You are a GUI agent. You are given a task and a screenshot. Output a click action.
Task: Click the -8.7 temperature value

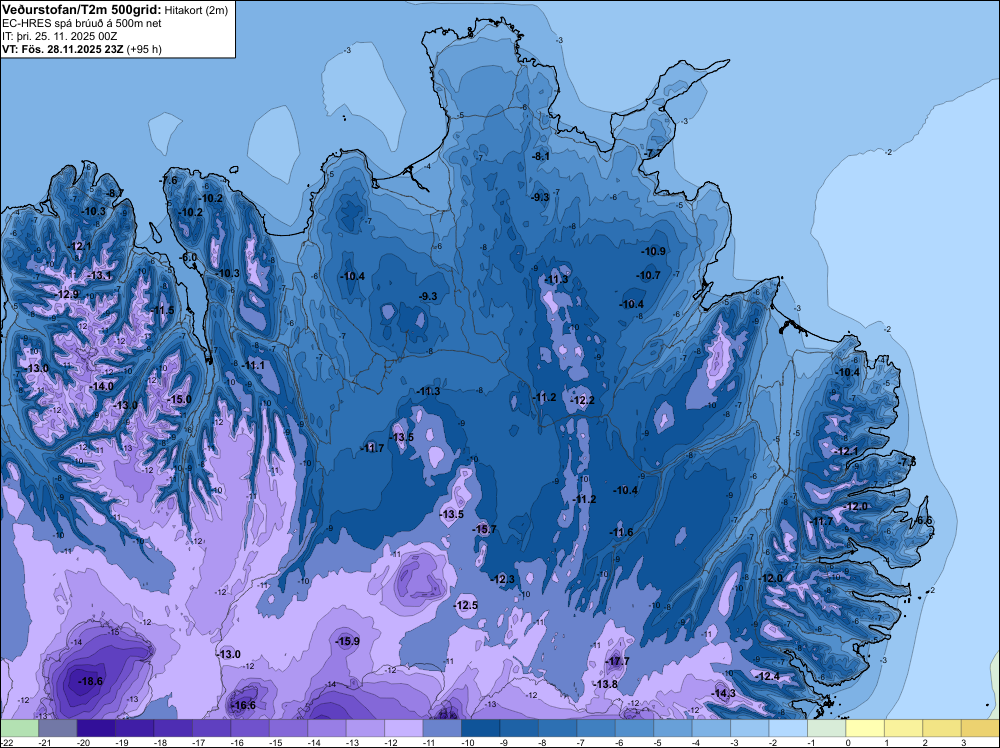[114, 193]
